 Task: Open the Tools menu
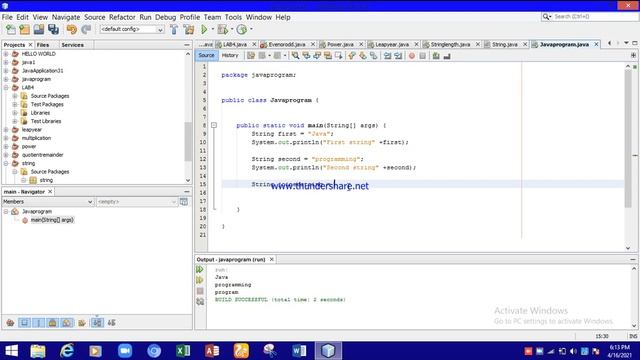click(233, 17)
